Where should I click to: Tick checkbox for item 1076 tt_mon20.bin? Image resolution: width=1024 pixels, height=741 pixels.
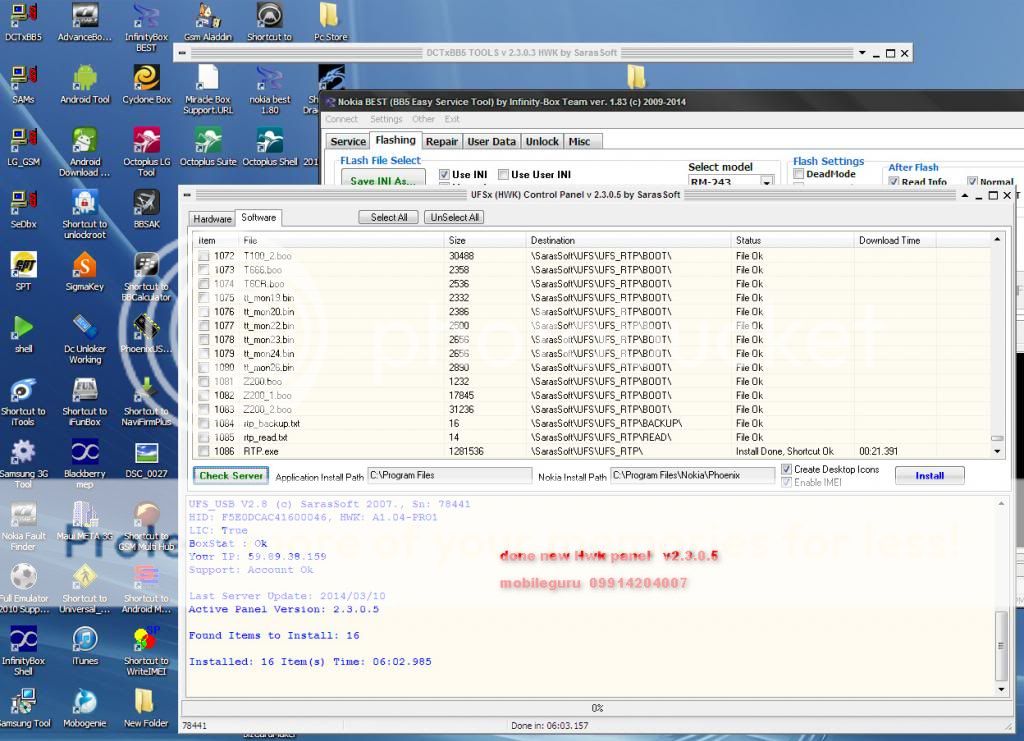(204, 312)
